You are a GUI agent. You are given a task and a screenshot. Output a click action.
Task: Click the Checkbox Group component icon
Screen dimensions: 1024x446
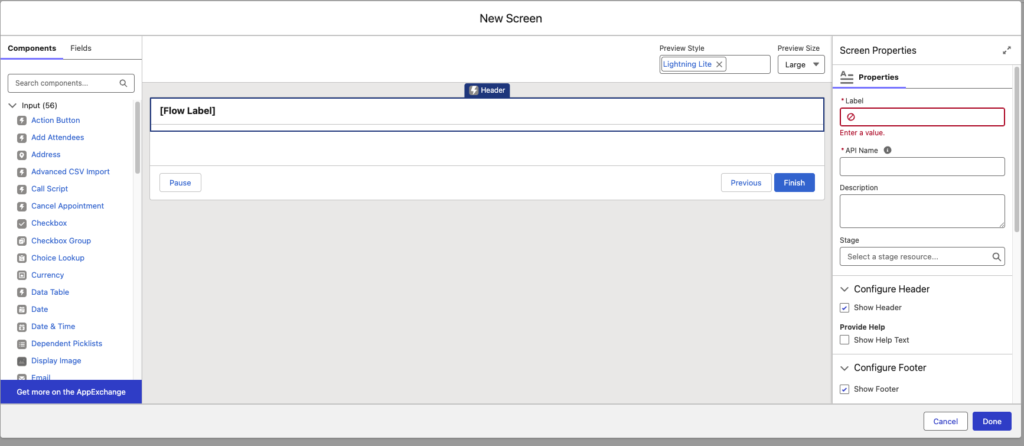click(x=22, y=241)
